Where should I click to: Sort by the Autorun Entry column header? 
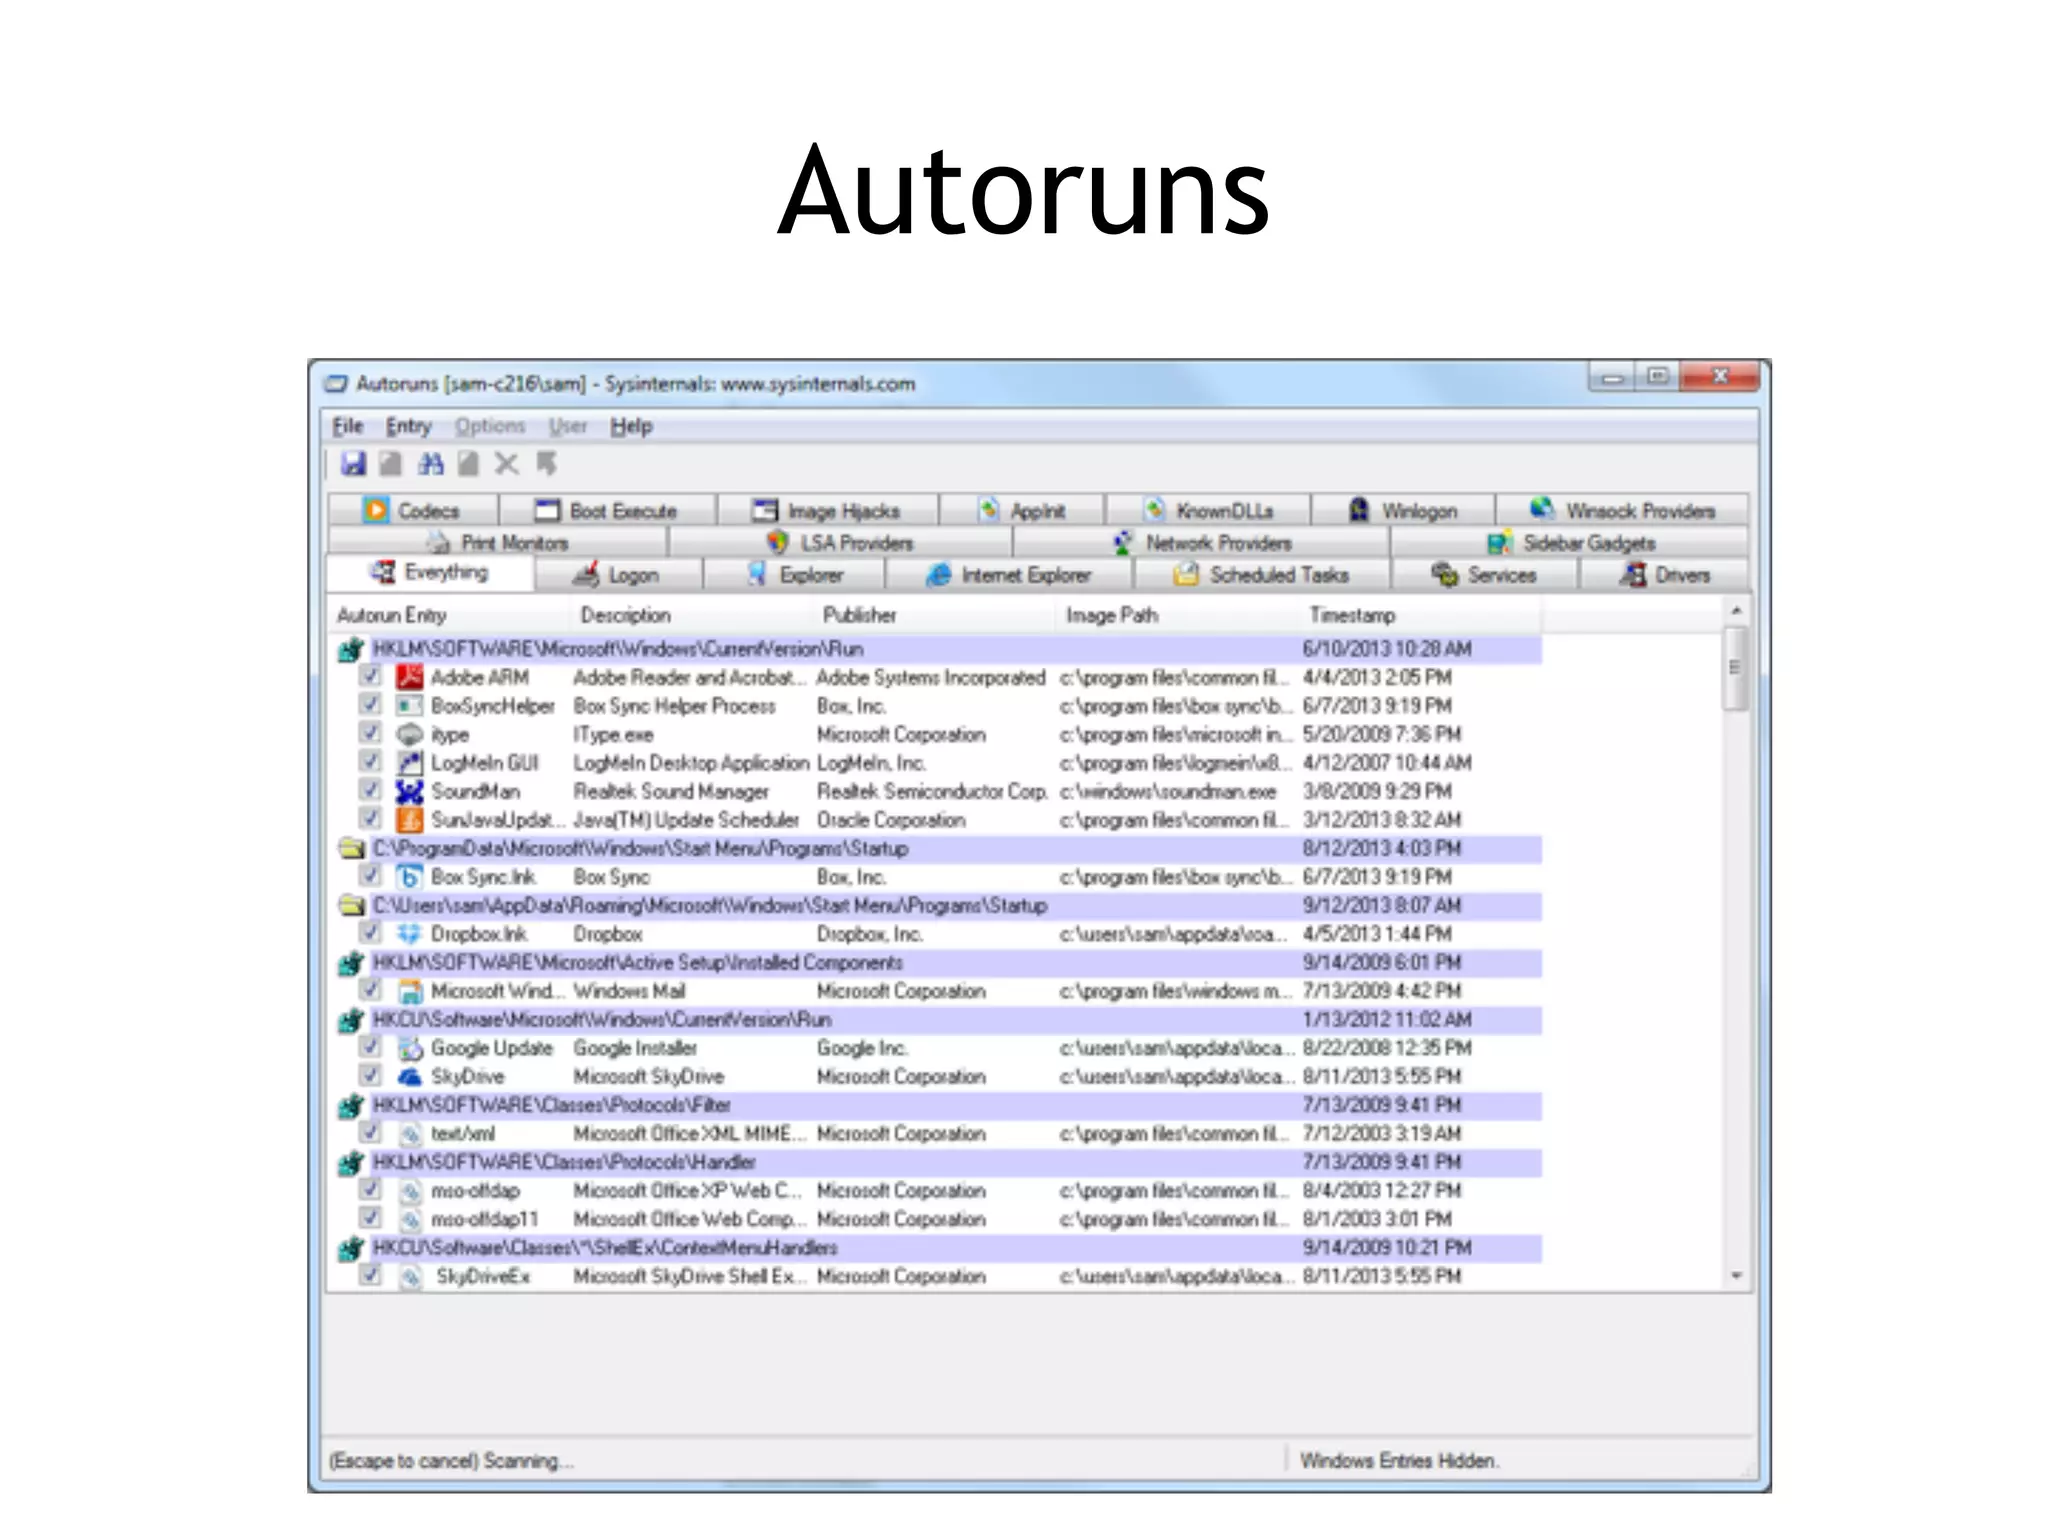pos(448,615)
